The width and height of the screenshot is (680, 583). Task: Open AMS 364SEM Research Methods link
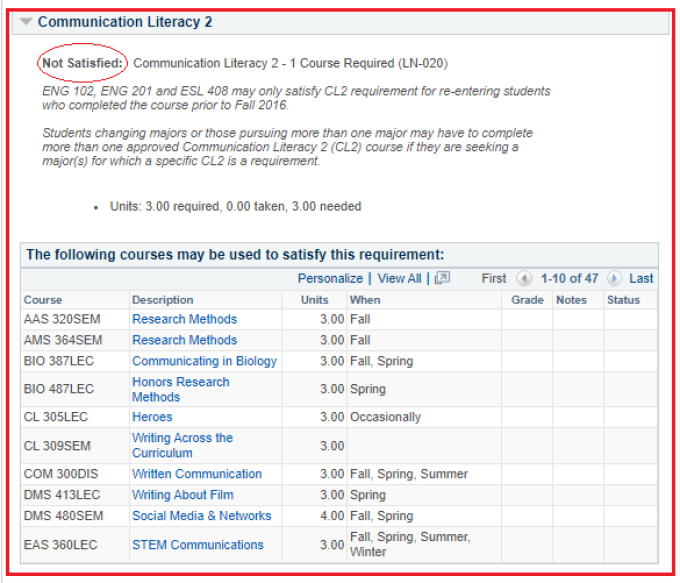pos(184,340)
